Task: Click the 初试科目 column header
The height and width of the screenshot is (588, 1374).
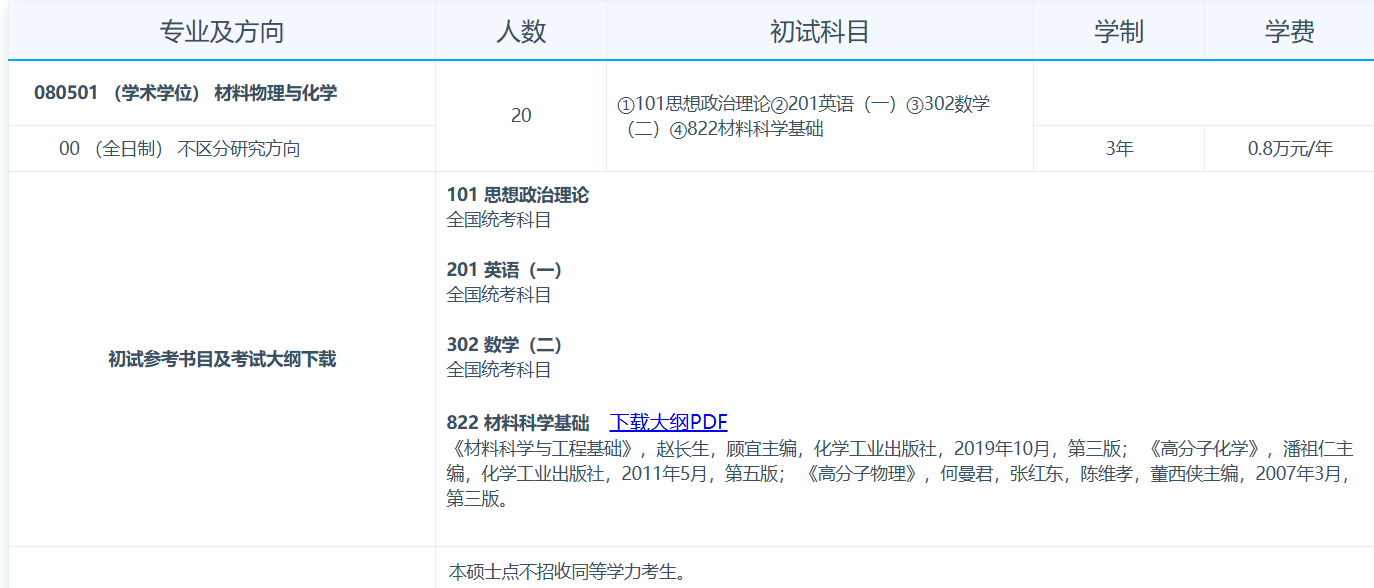Action: point(820,30)
